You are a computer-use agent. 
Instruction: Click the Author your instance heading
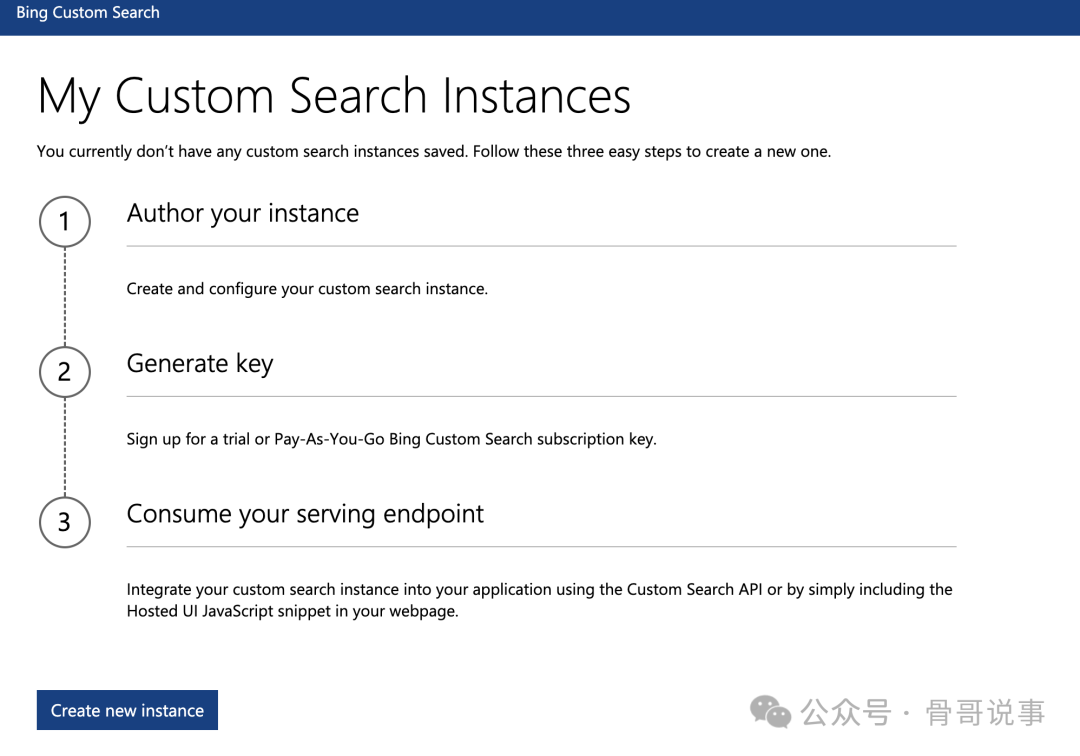pyautogui.click(x=243, y=213)
